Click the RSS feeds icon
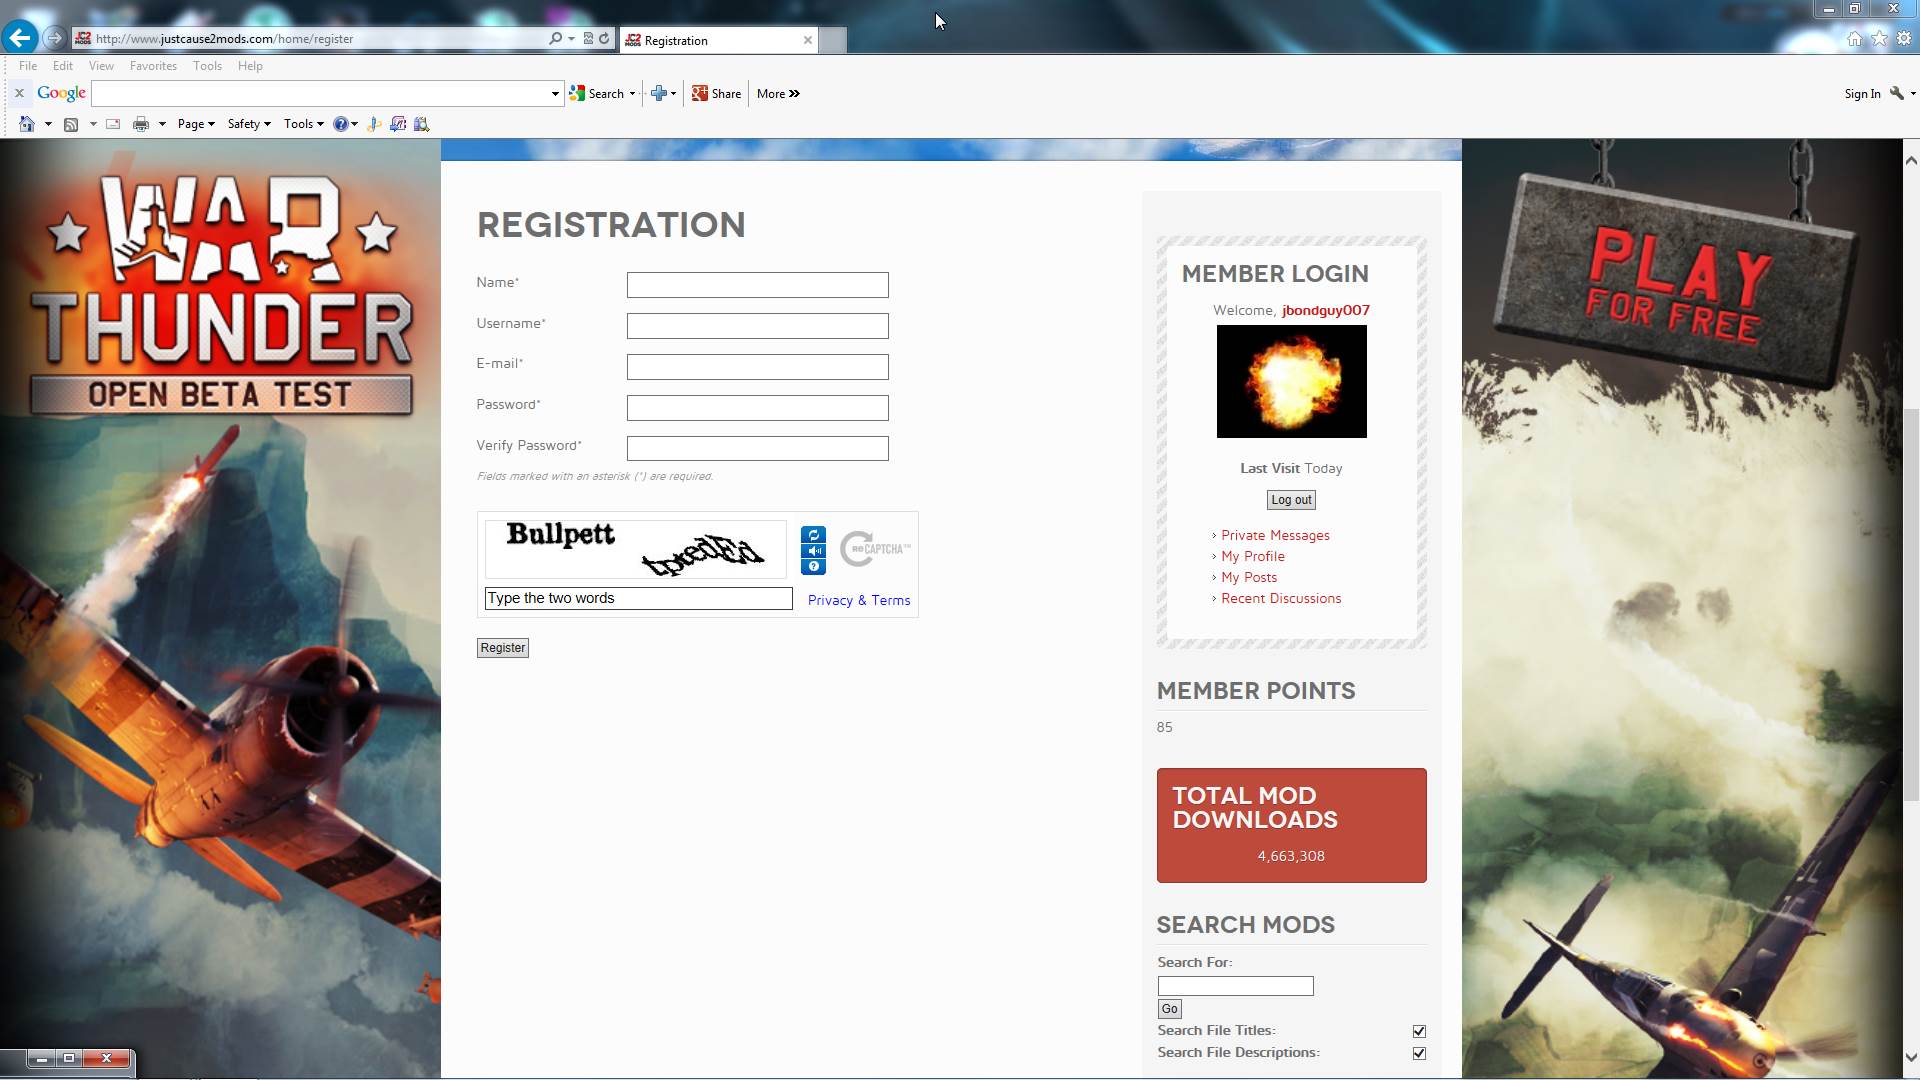The image size is (1920, 1080). (71, 124)
